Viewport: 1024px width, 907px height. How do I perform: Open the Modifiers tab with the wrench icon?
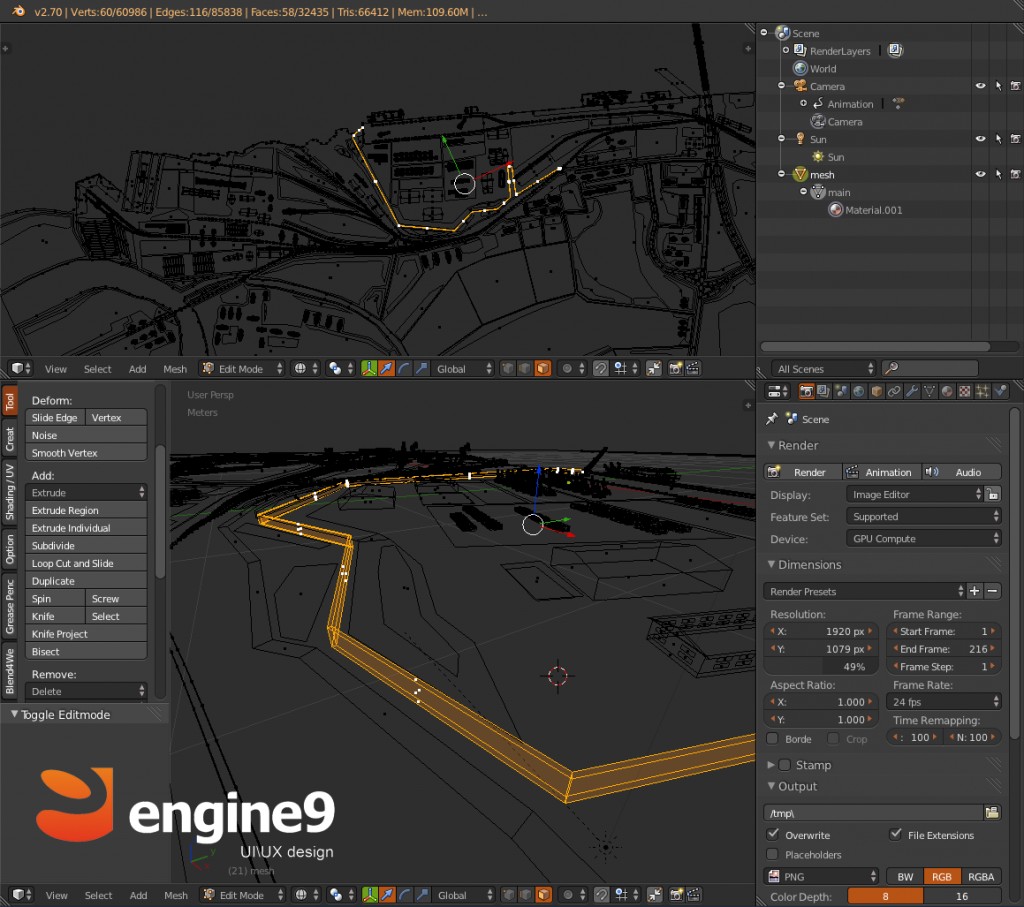912,391
